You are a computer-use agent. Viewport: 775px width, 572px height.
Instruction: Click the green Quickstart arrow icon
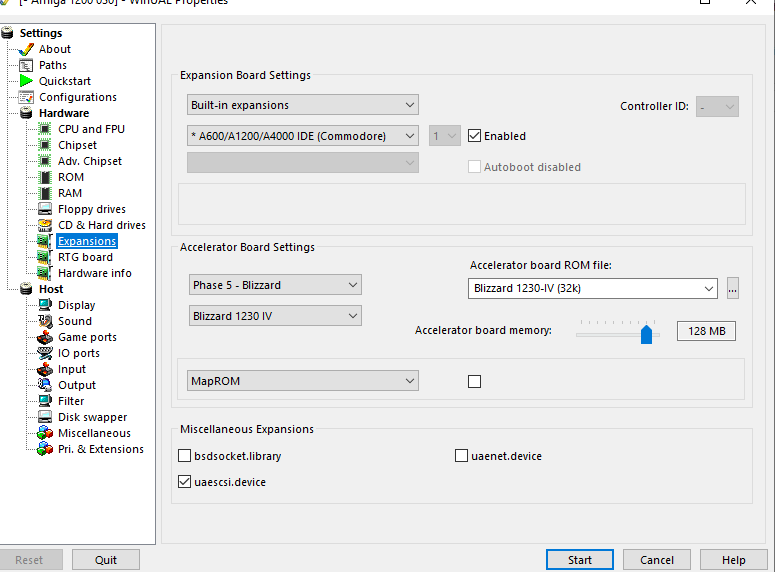point(26,81)
